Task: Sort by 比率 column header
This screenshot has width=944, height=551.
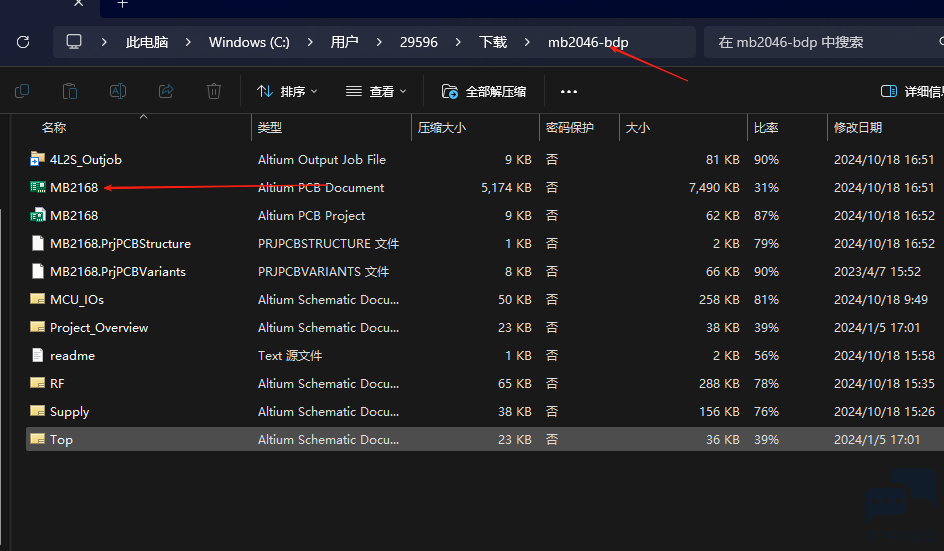Action: coord(766,128)
